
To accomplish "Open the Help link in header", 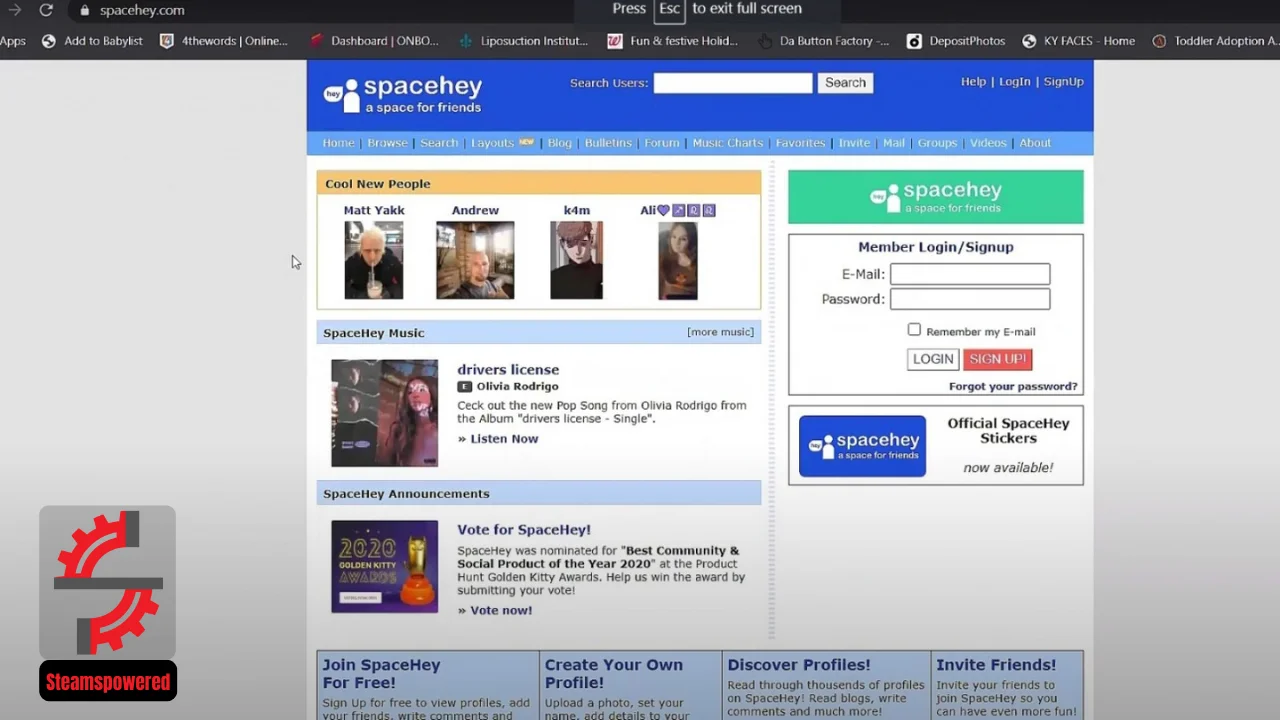I will (973, 82).
